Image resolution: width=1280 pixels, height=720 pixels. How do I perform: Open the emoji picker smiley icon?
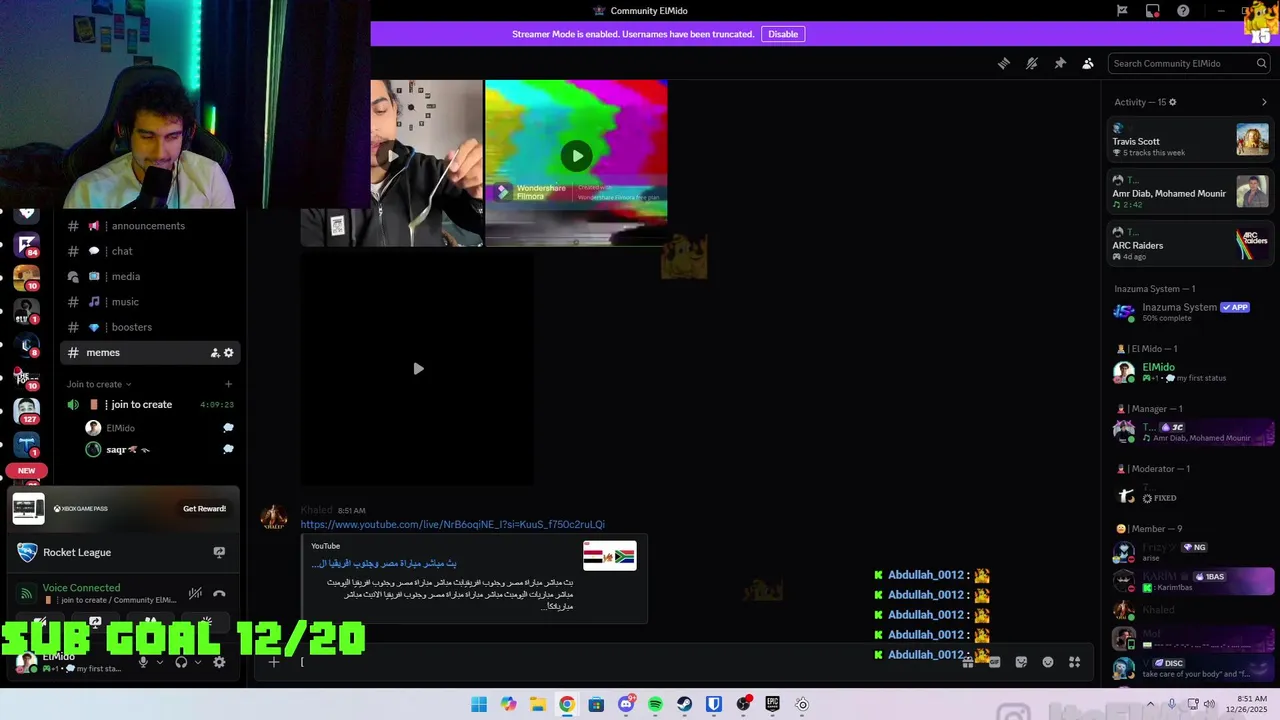pyautogui.click(x=1048, y=662)
